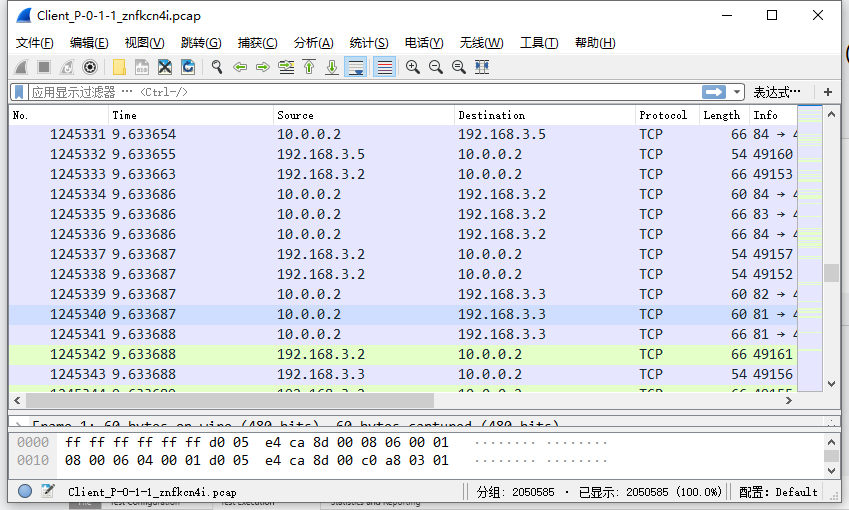Sort by the Time column header
This screenshot has height=510, width=849.
(191, 115)
